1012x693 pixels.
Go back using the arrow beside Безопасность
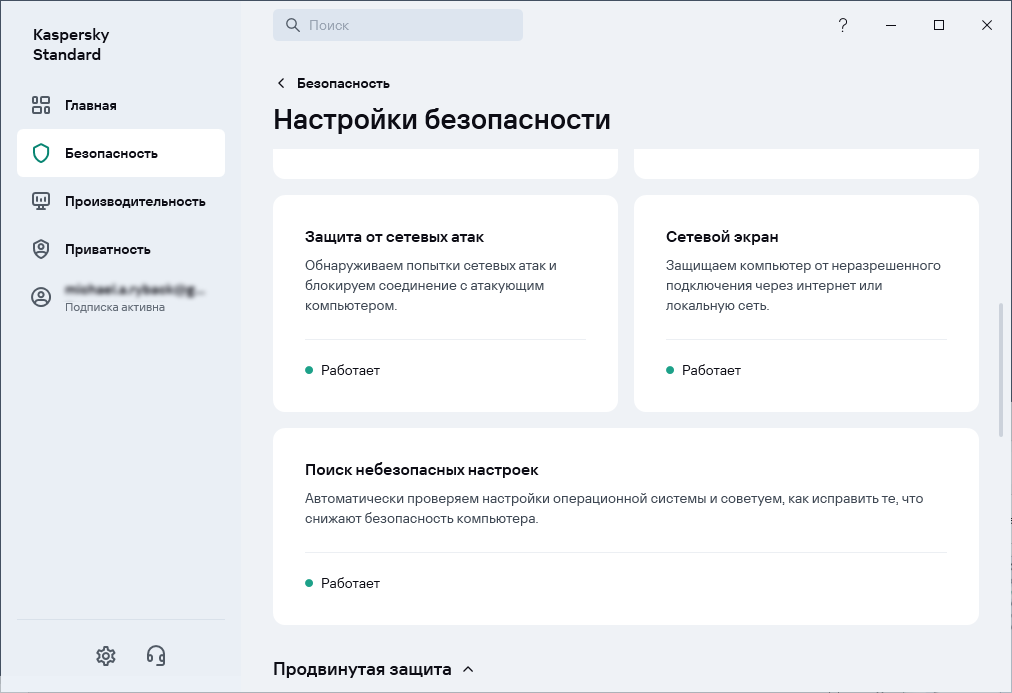281,83
